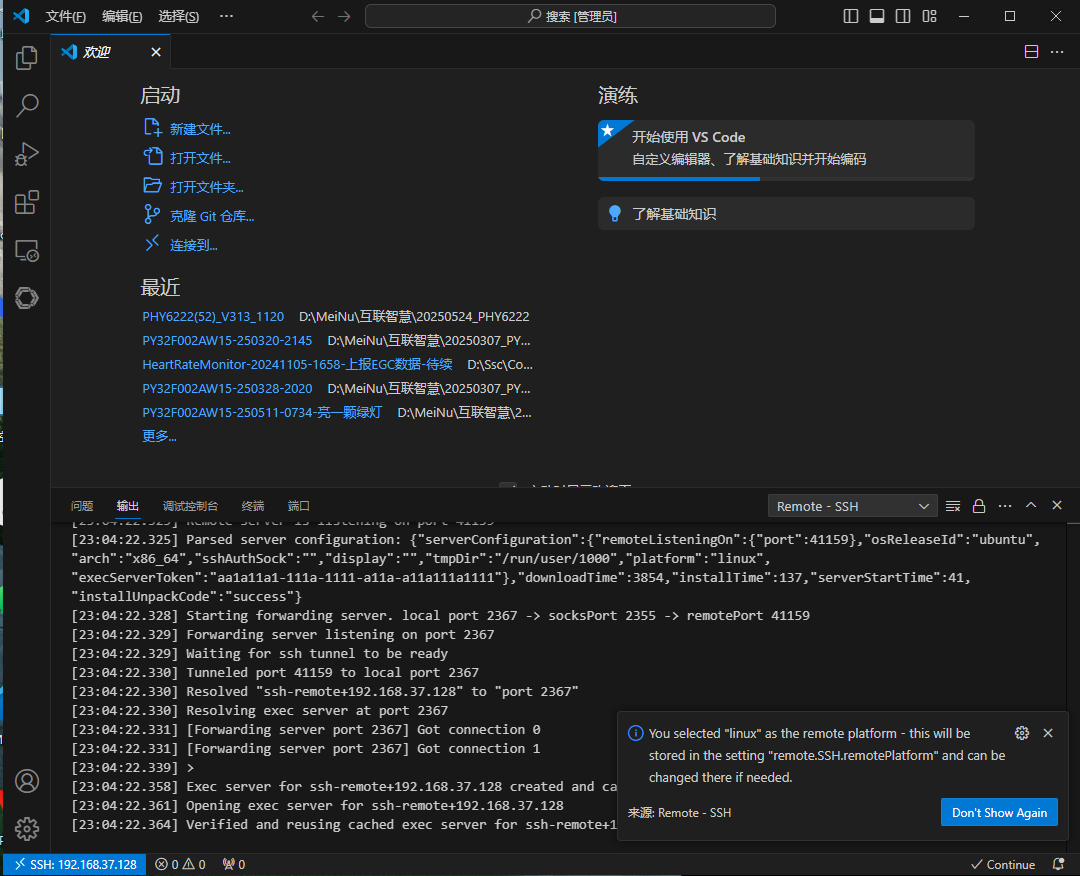Screen dimensions: 1080x876
Task: Click SSH: 192.168.37.128 remote indicator
Action: click(x=75, y=864)
